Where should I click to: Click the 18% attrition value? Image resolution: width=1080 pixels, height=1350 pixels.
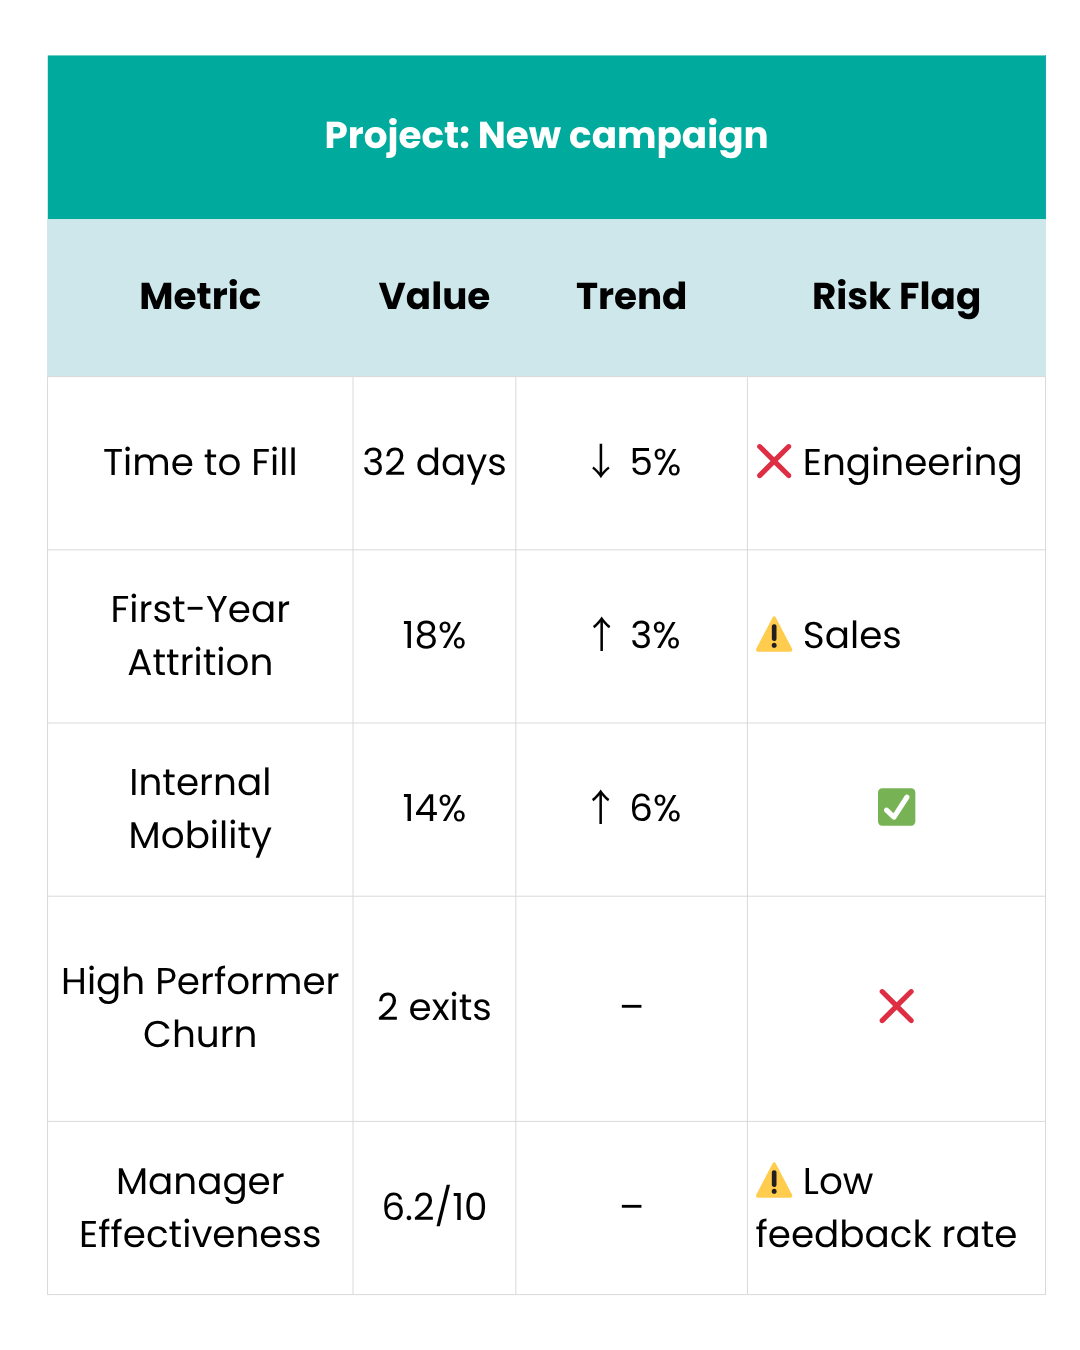click(434, 635)
